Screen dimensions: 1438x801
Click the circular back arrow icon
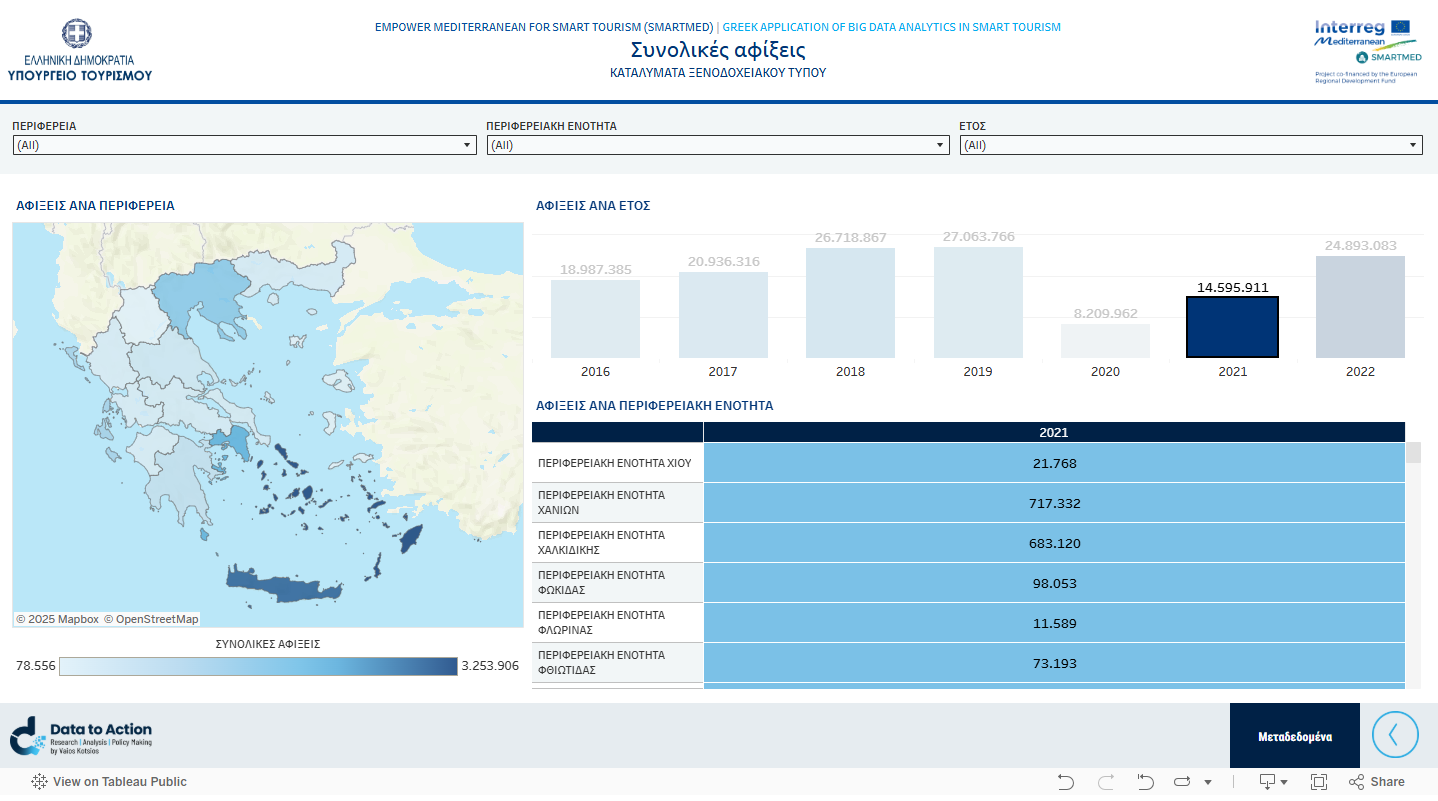[1395, 735]
